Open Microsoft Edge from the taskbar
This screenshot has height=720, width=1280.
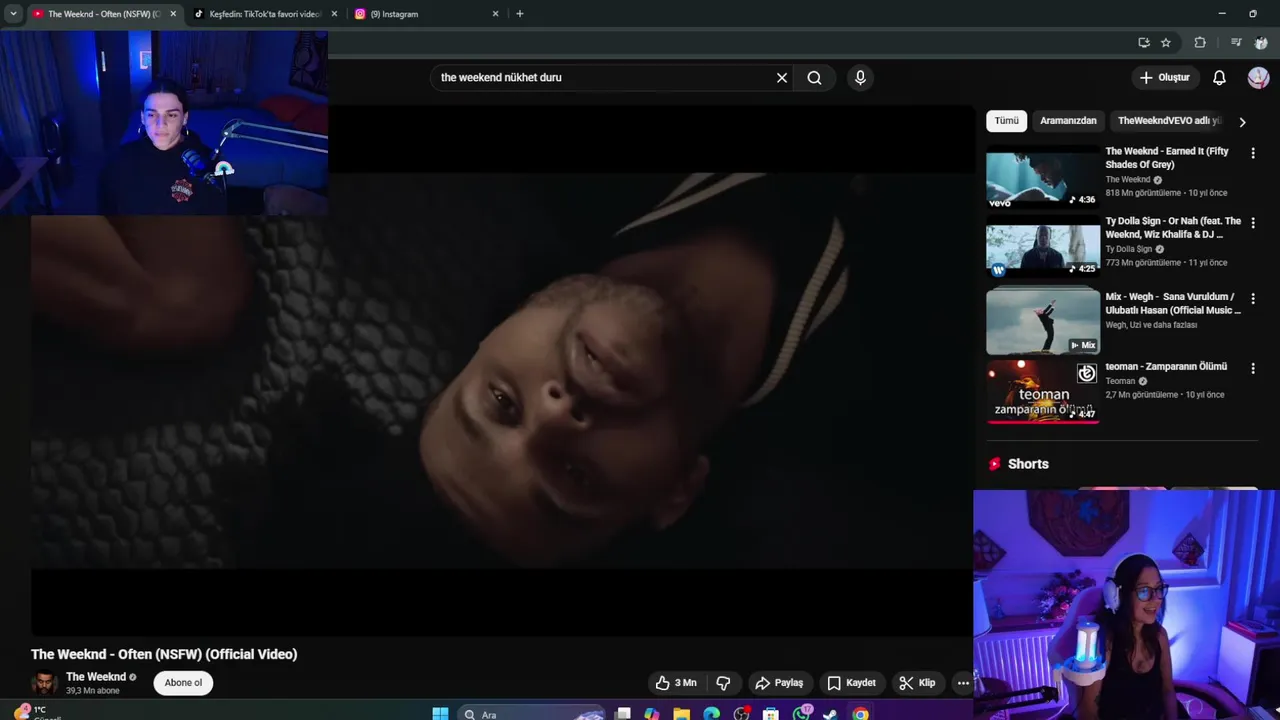[711, 714]
